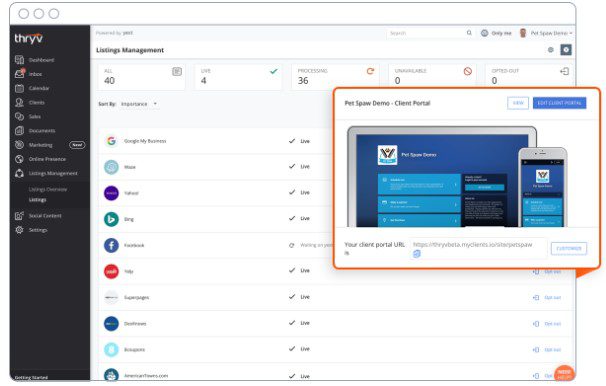This screenshot has height=386, width=606.
Task: Go to Social Content menu item
Action: (x=45, y=216)
